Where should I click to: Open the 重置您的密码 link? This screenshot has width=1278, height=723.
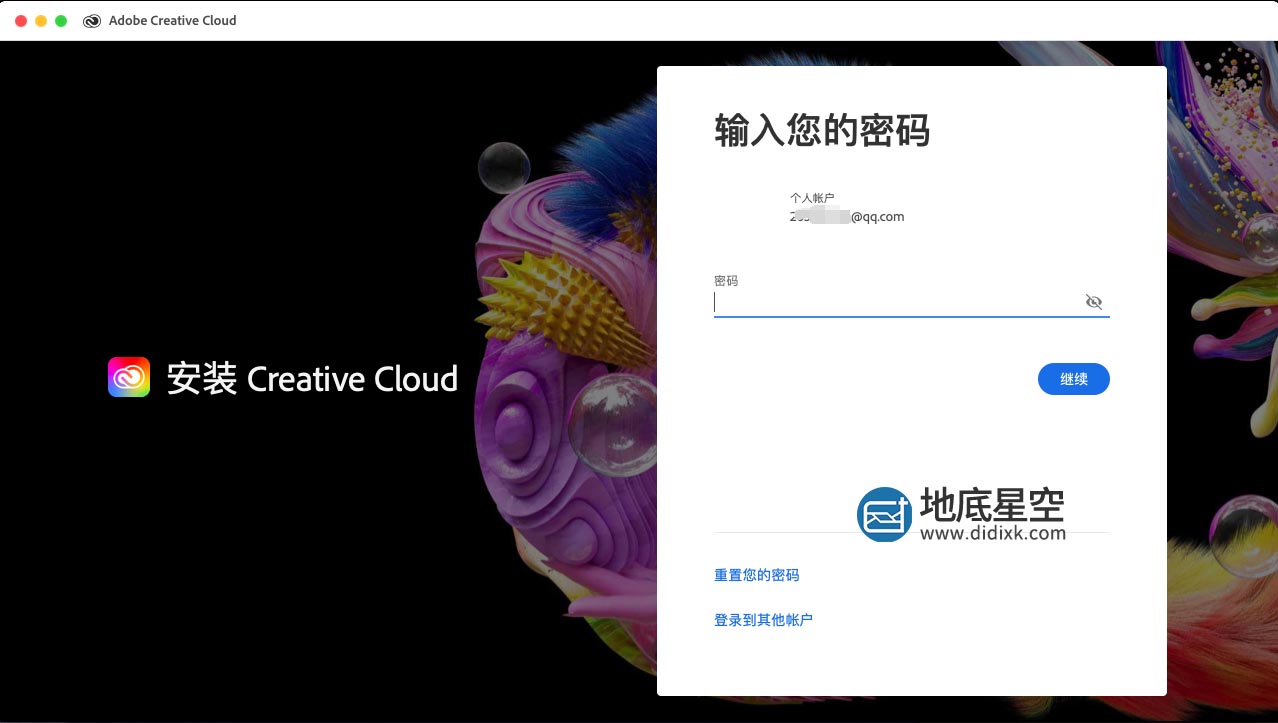[756, 575]
